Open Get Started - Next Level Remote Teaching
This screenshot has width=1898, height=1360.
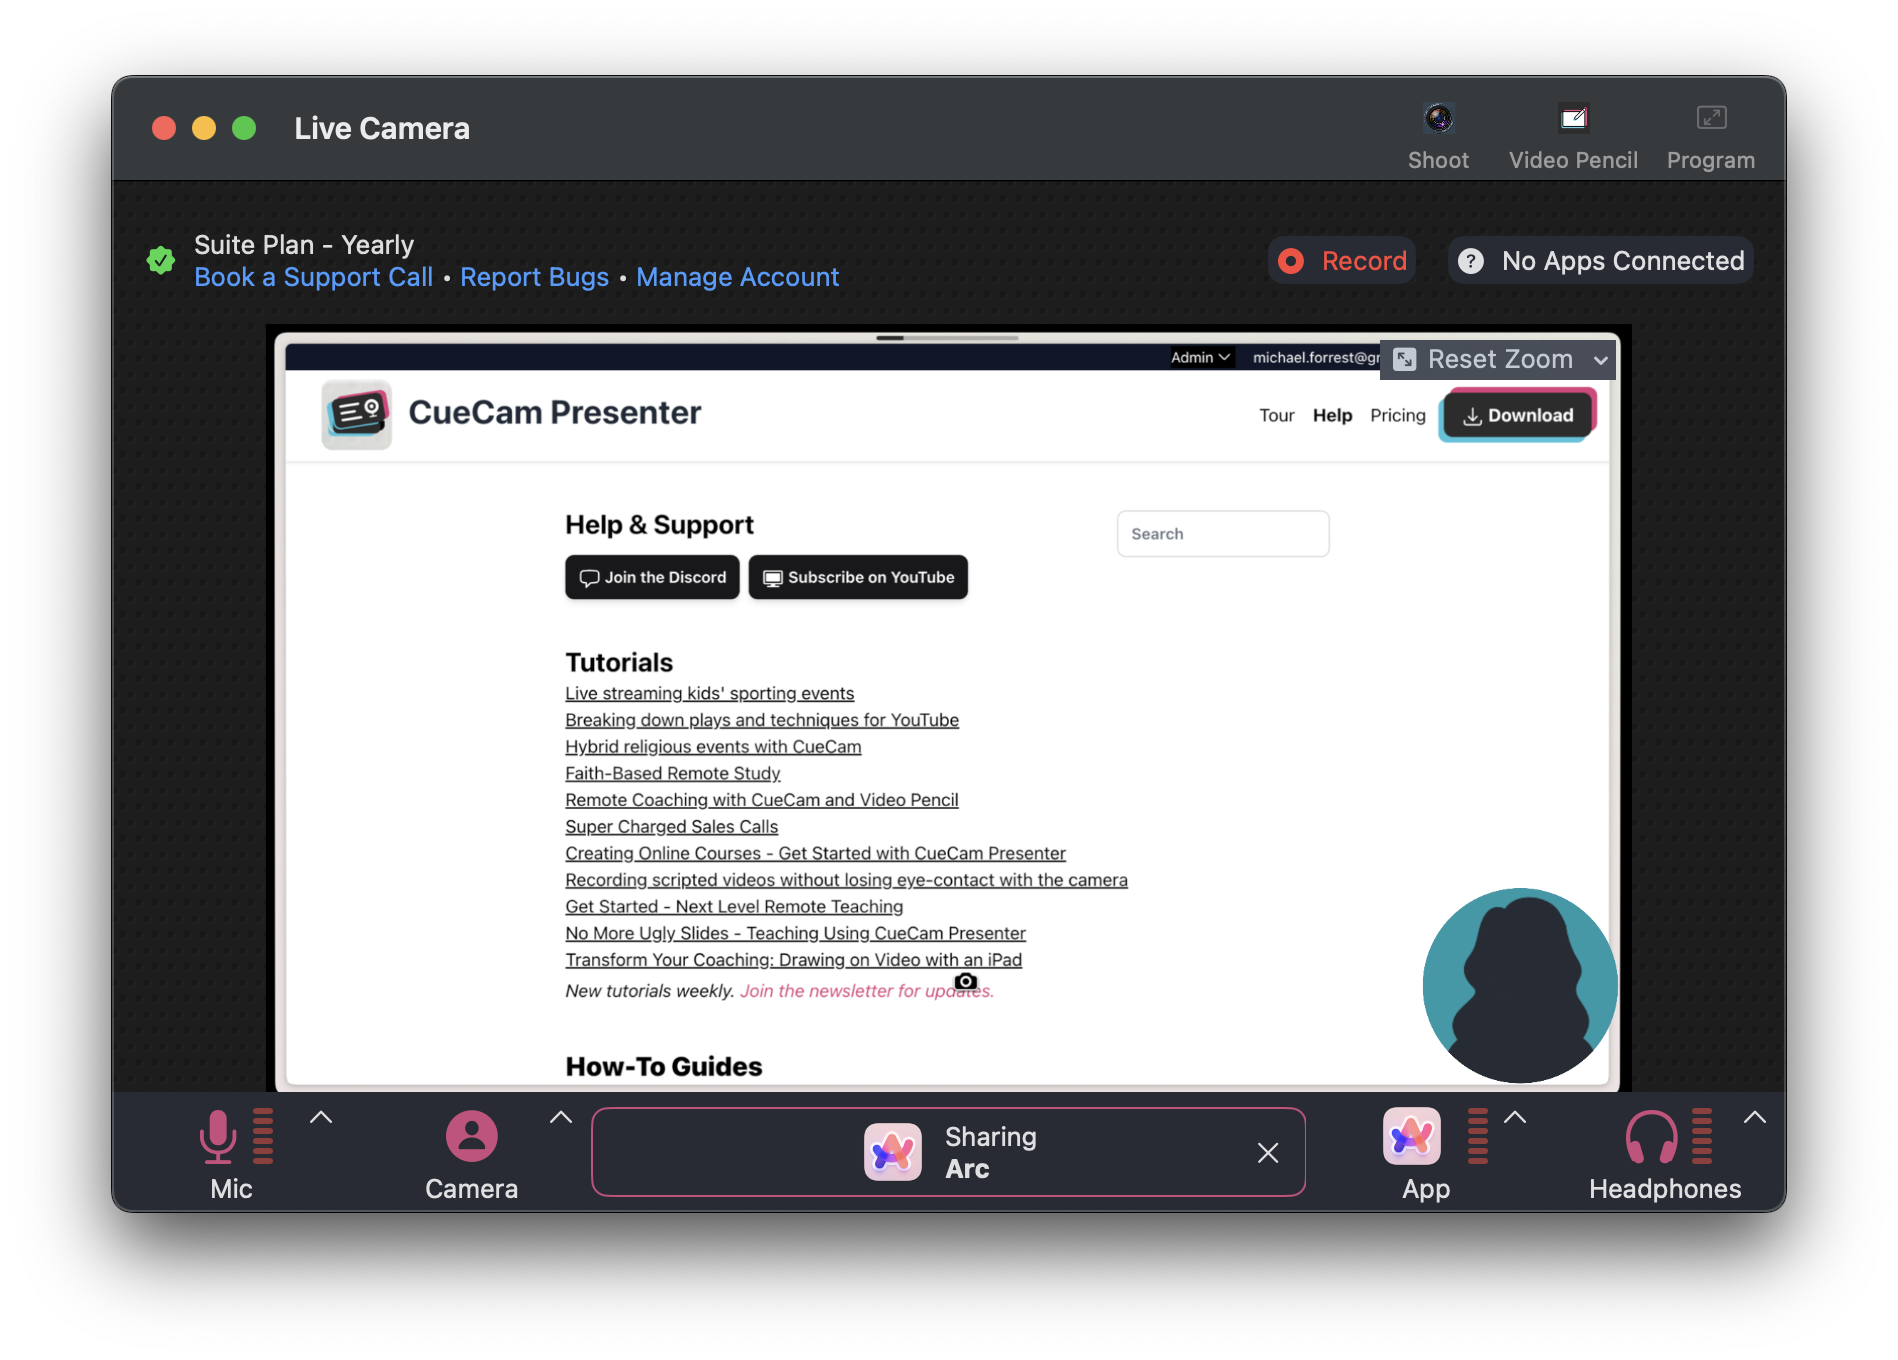pos(734,907)
